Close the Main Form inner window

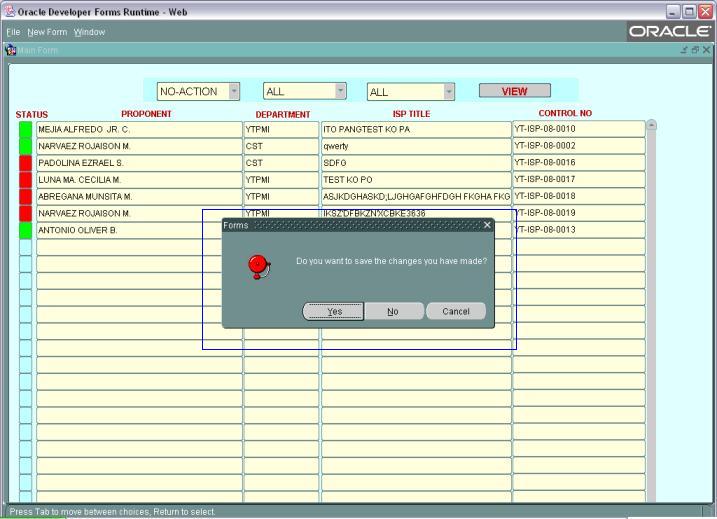coord(706,50)
